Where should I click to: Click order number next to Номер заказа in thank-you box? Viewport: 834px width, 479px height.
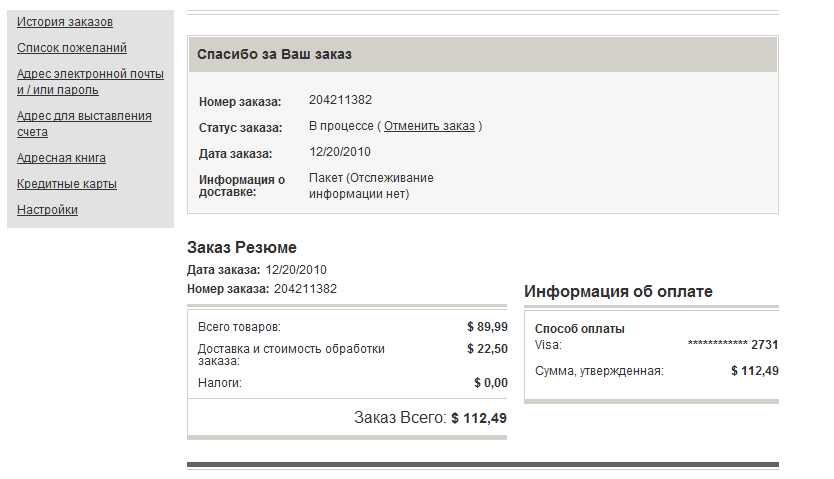340,100
